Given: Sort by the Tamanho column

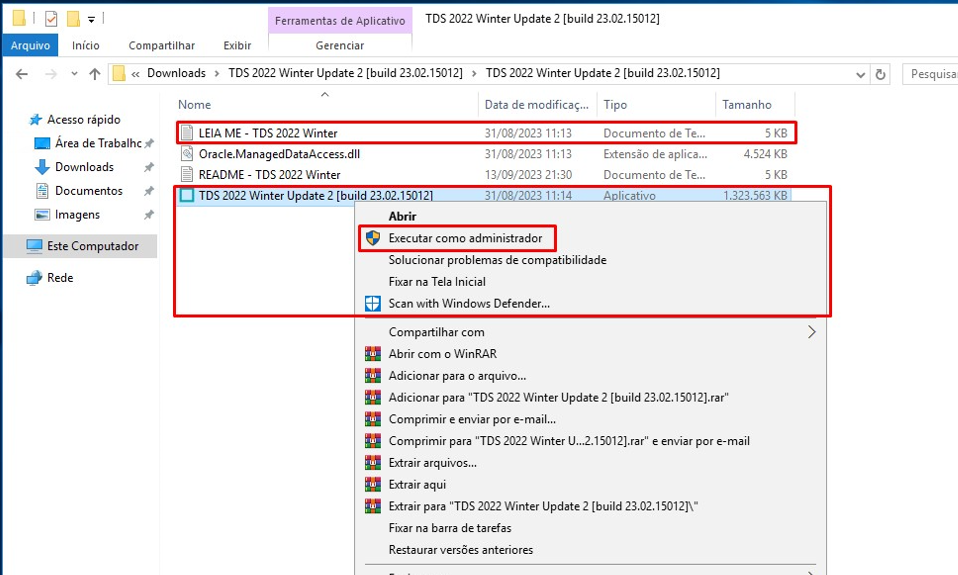Looking at the screenshot, I should click(747, 104).
